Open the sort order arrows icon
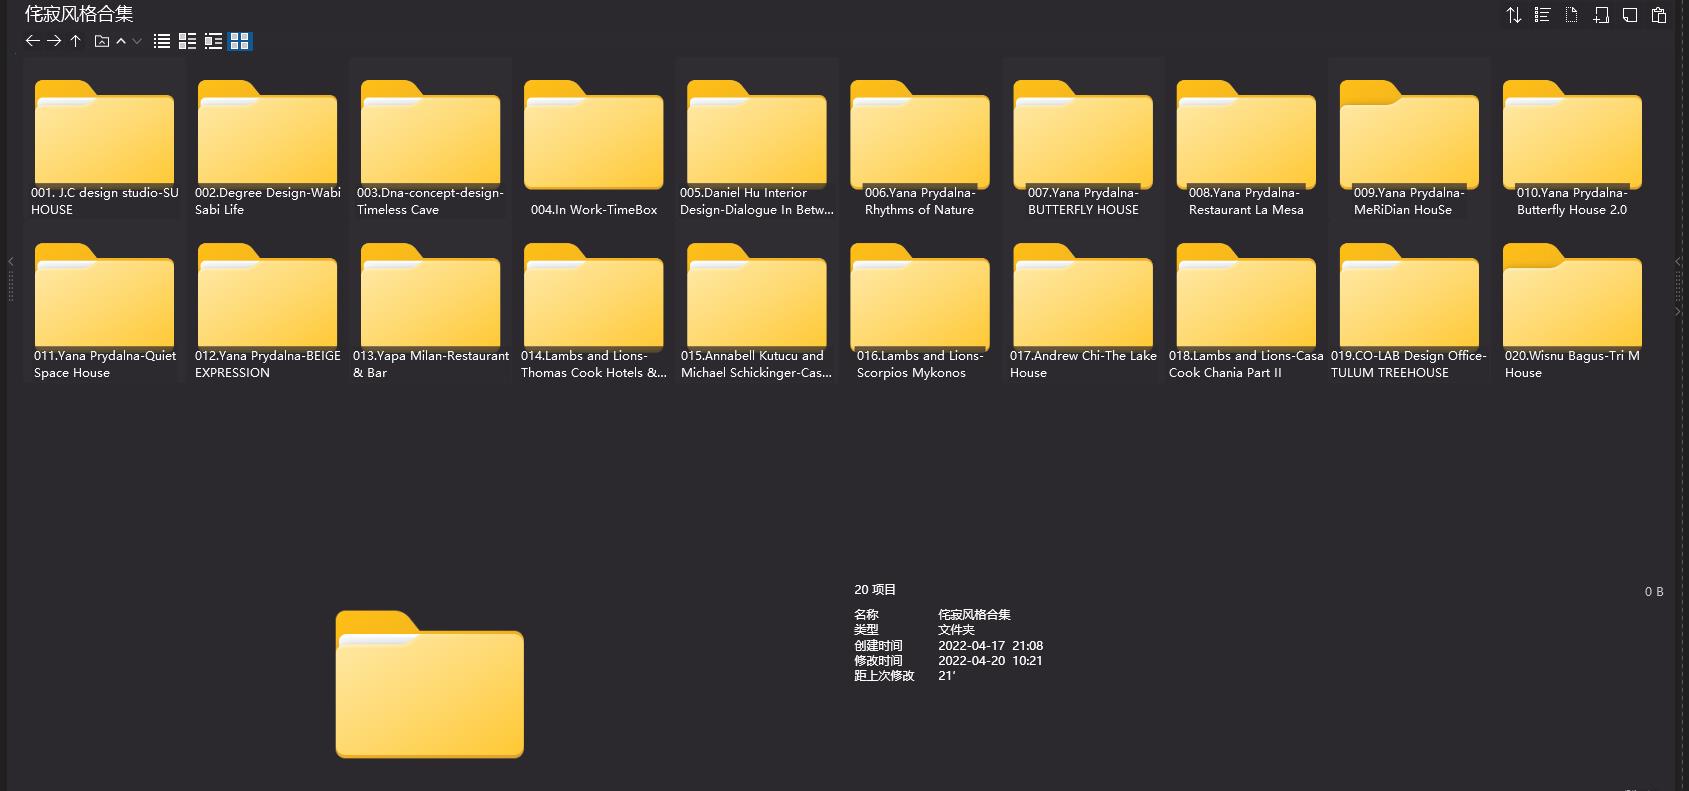This screenshot has height=791, width=1689. [1513, 15]
